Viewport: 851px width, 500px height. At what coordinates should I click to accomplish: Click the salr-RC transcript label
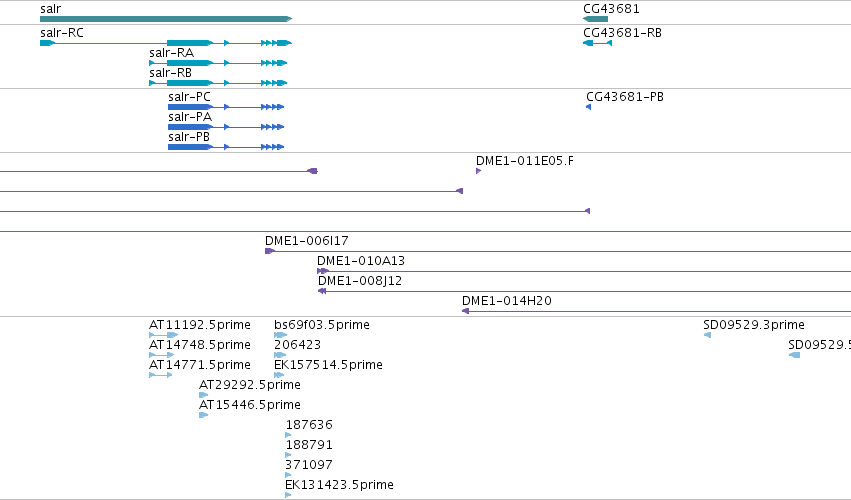62,33
